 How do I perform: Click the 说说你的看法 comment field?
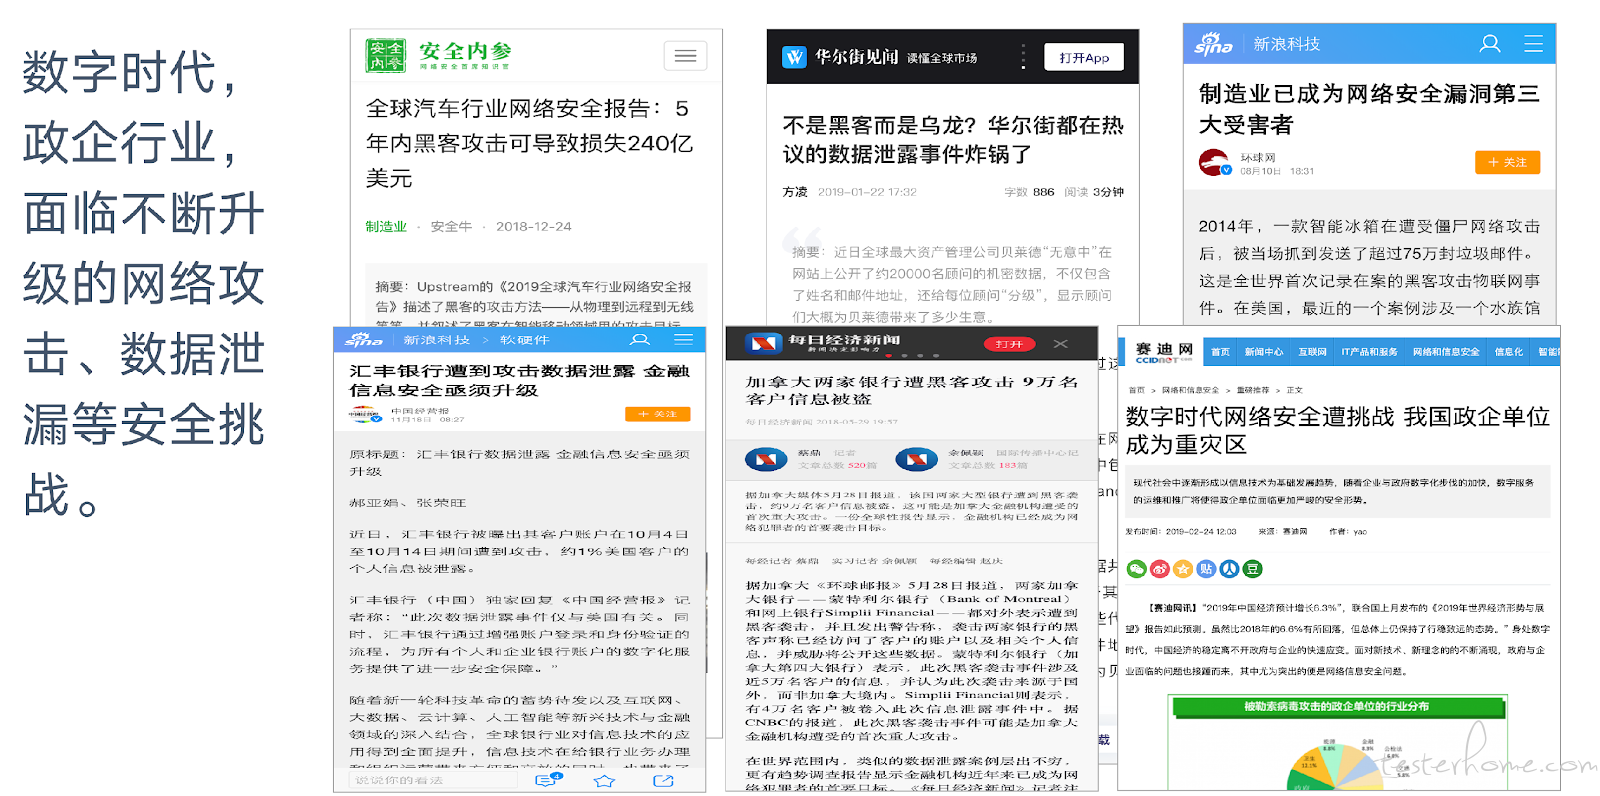coord(433,780)
